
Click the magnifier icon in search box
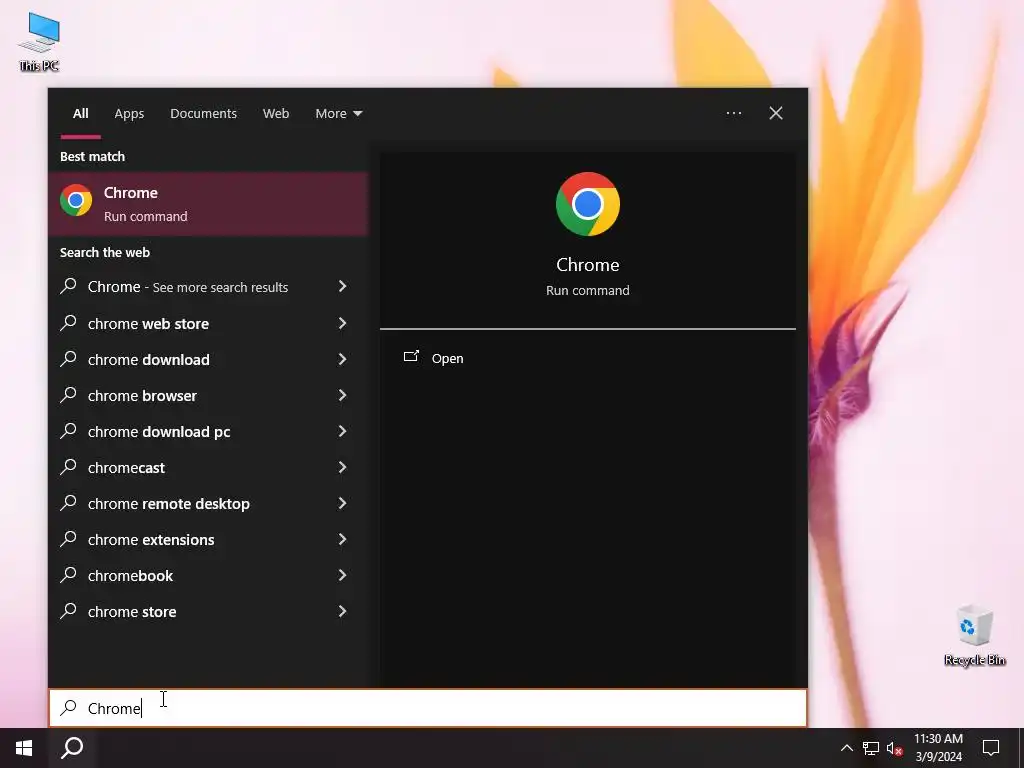(x=69, y=707)
